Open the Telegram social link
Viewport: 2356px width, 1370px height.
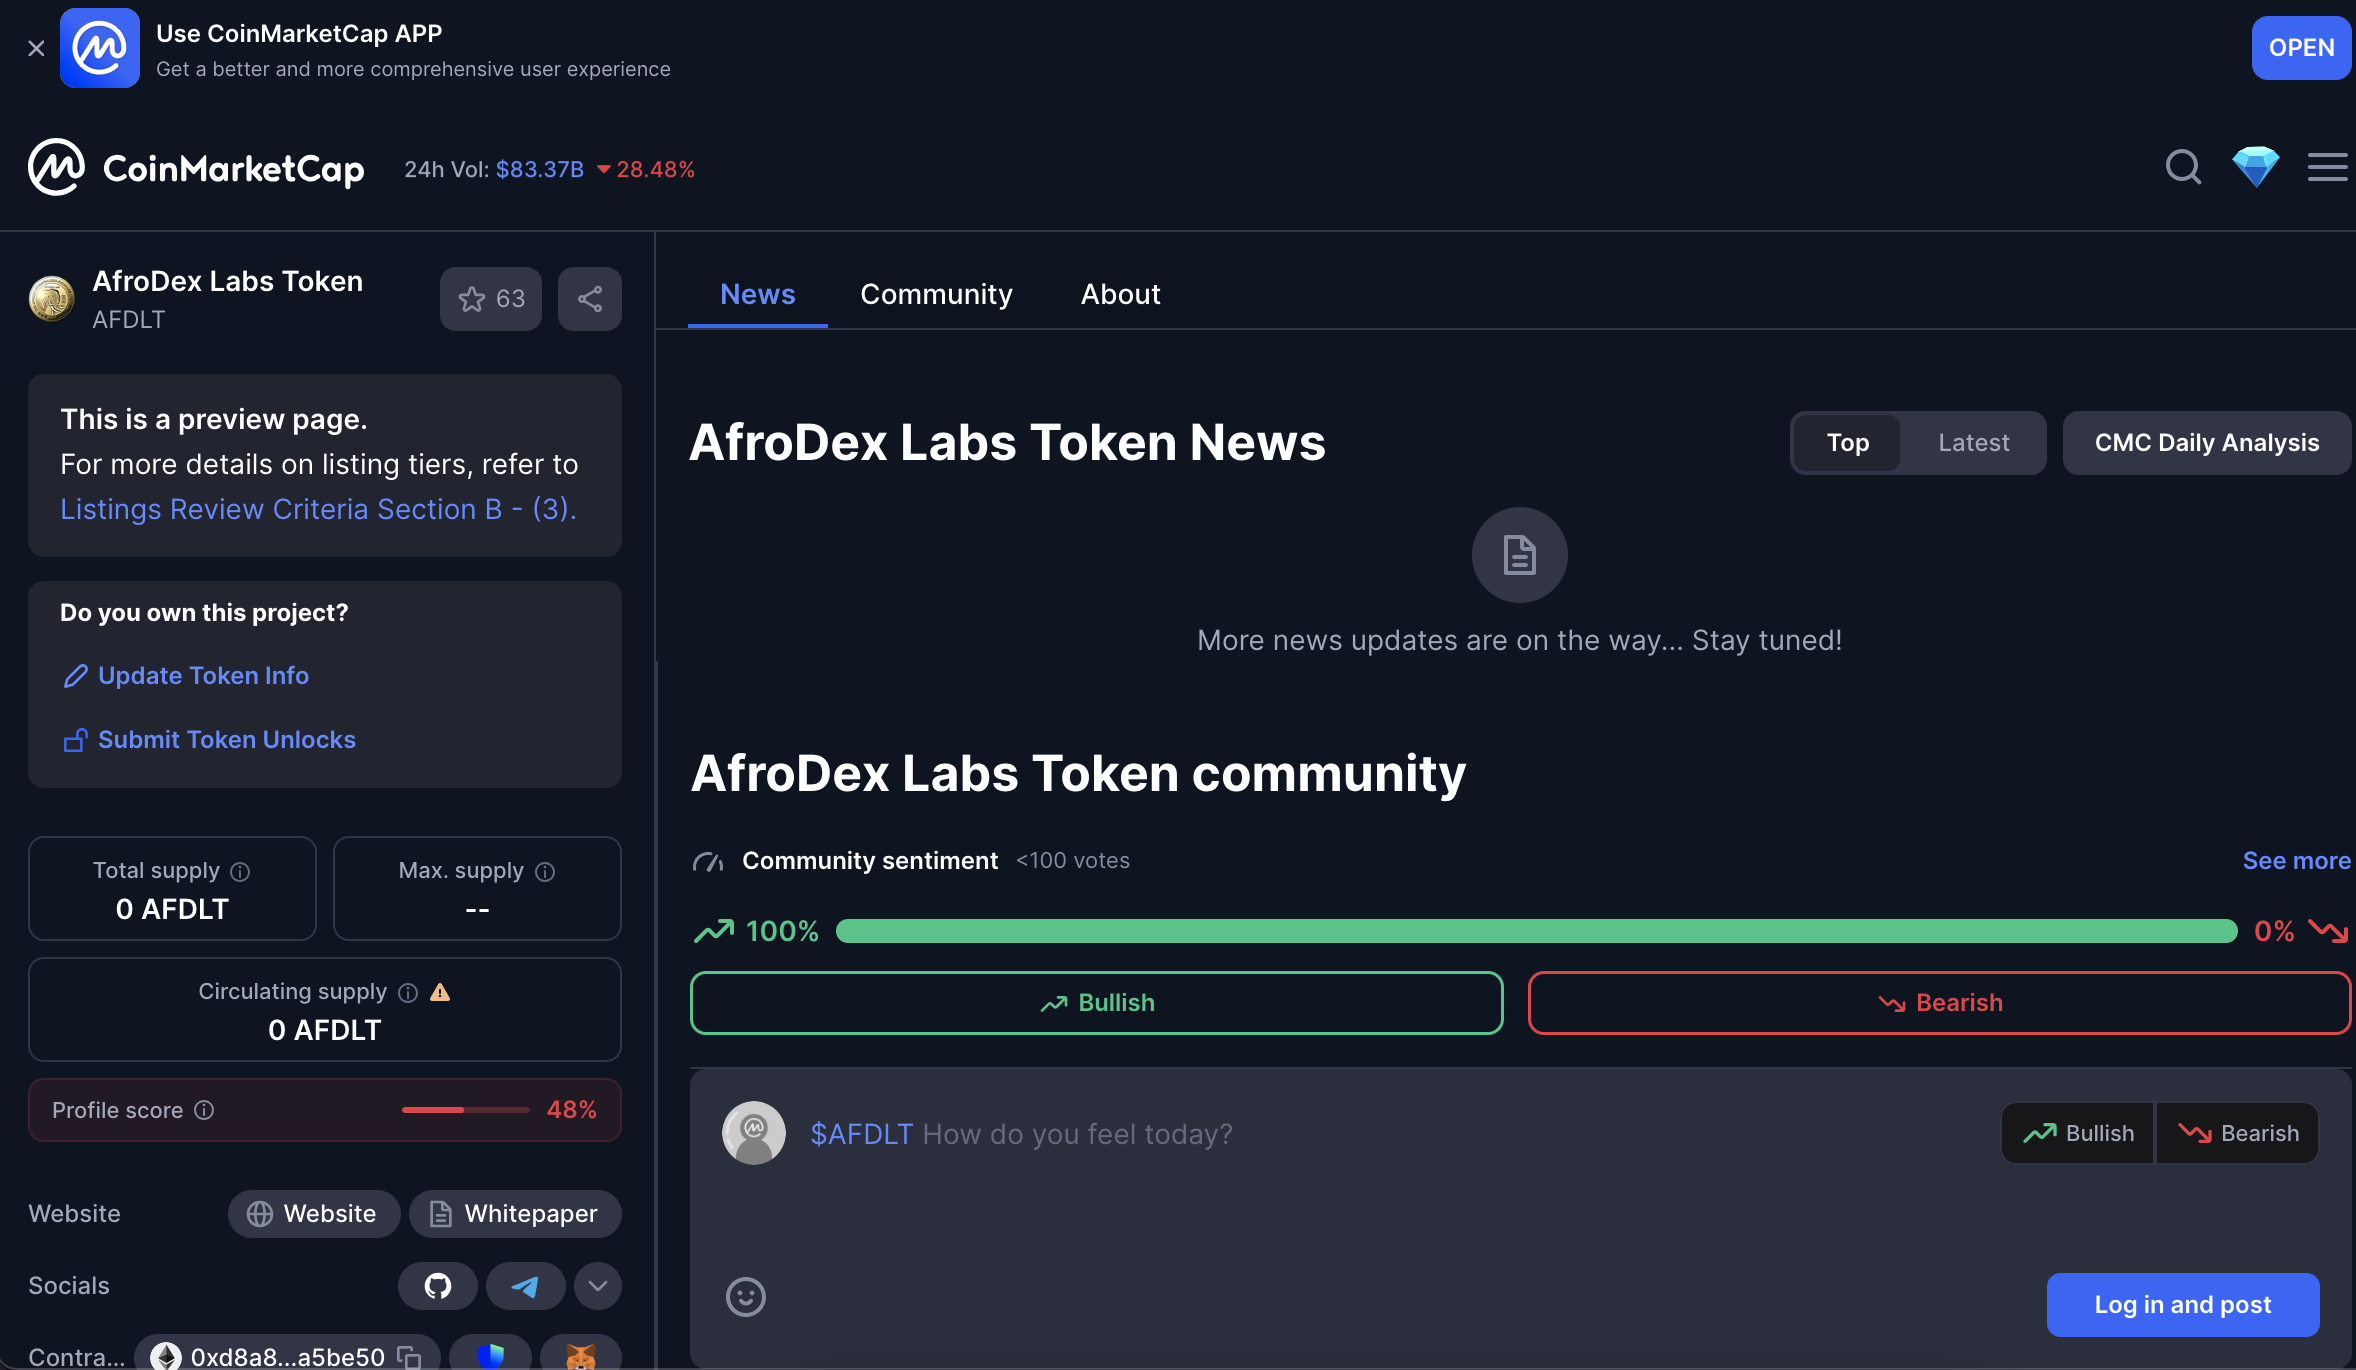tap(526, 1286)
